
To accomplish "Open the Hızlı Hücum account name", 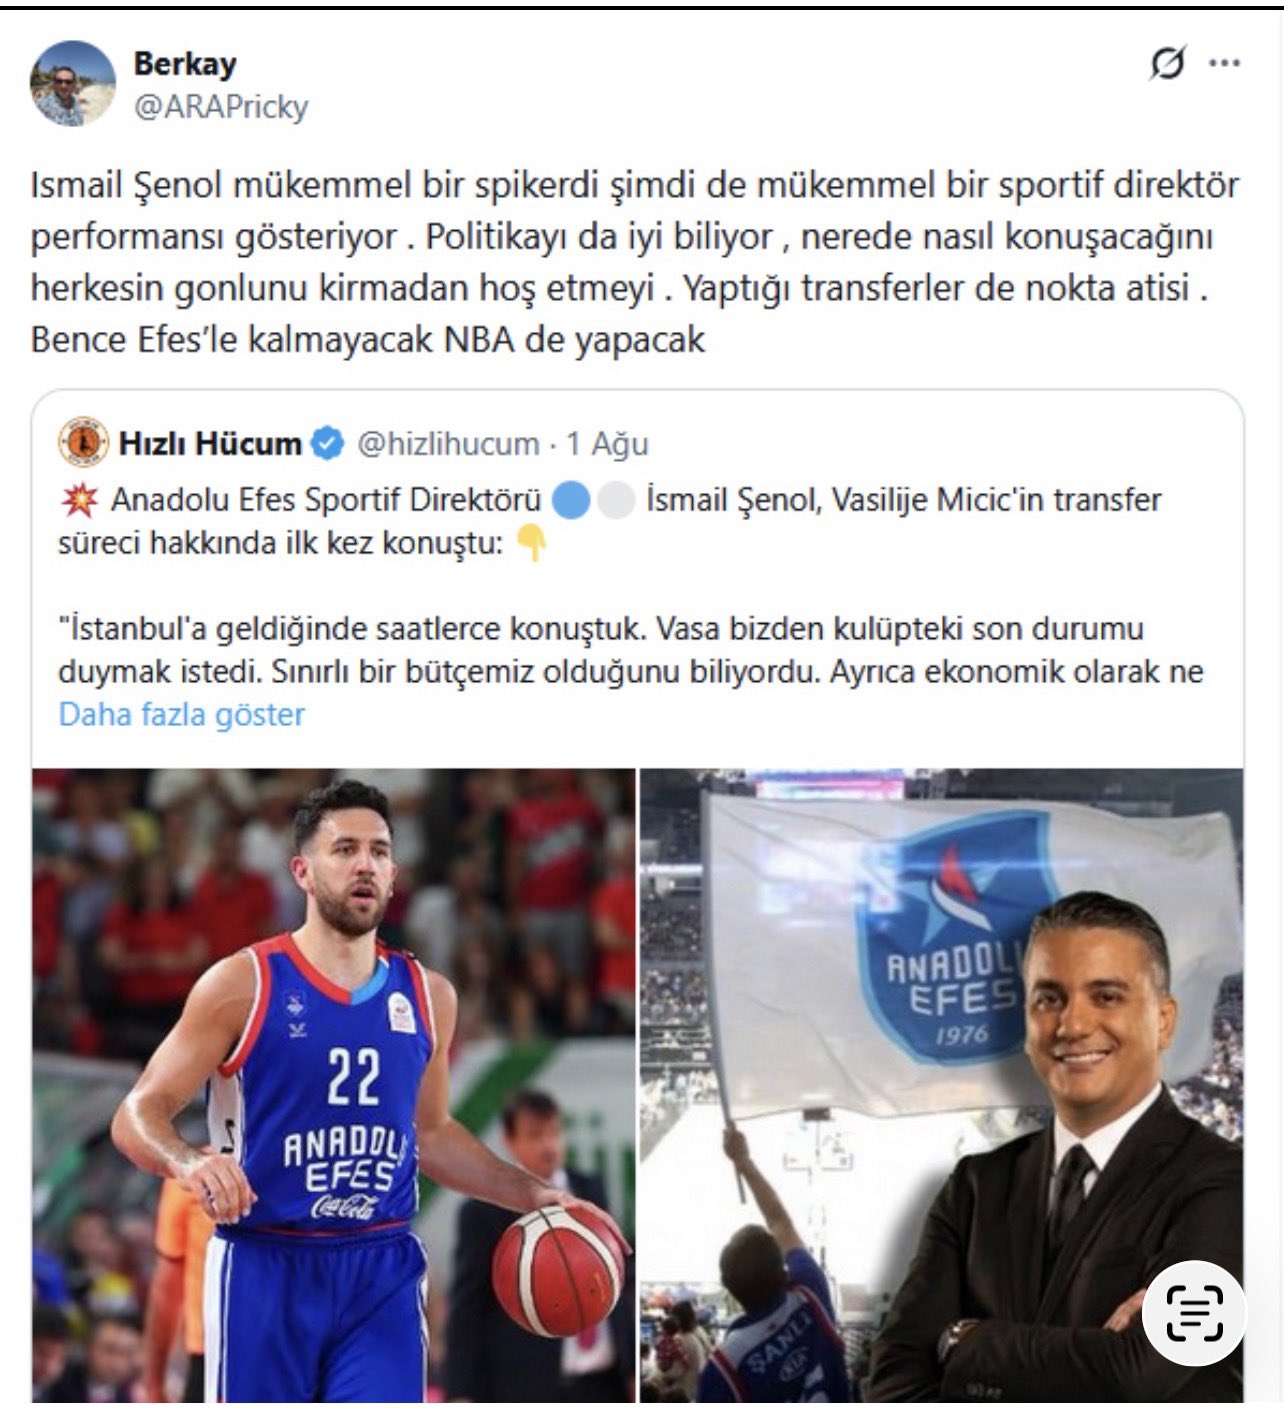I will point(210,443).
